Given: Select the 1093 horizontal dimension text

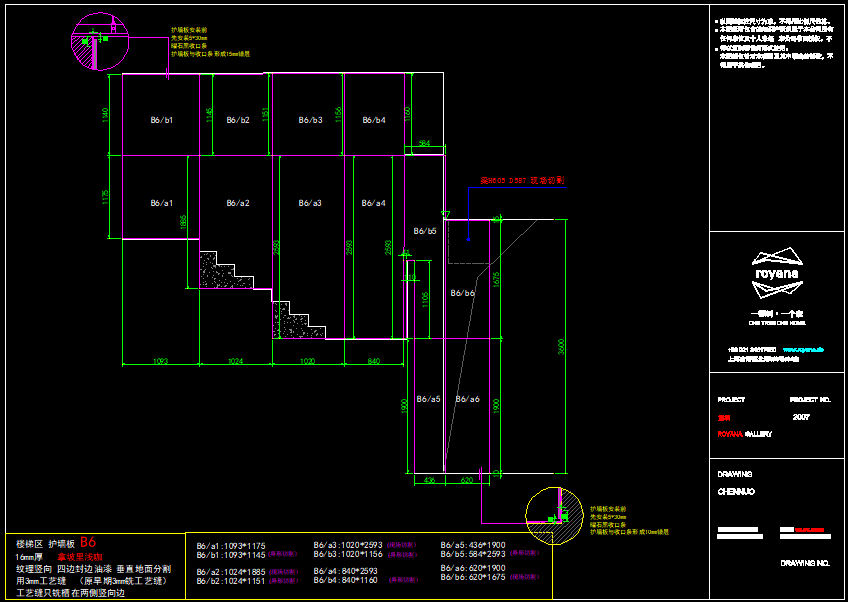Looking at the screenshot, I should 160,360.
